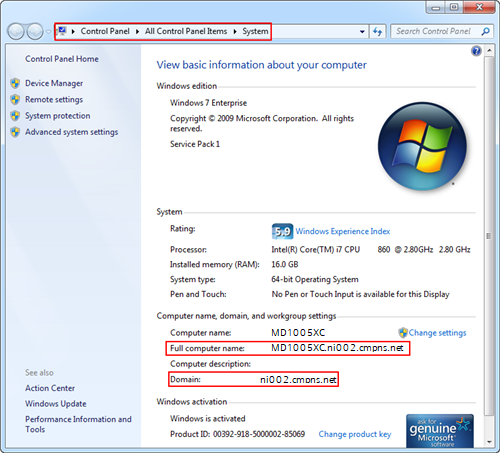Click the back navigation arrow button
The image size is (500, 453).
pyautogui.click(x=16, y=32)
